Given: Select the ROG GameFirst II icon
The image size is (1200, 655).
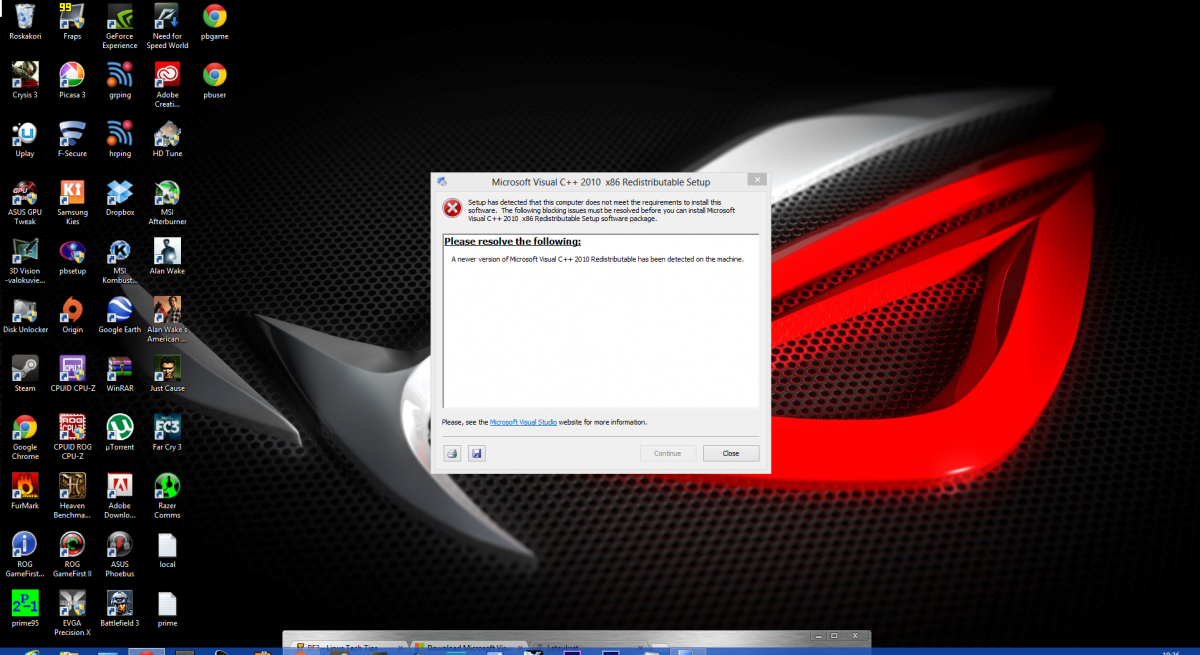Looking at the screenshot, I should coord(72,556).
